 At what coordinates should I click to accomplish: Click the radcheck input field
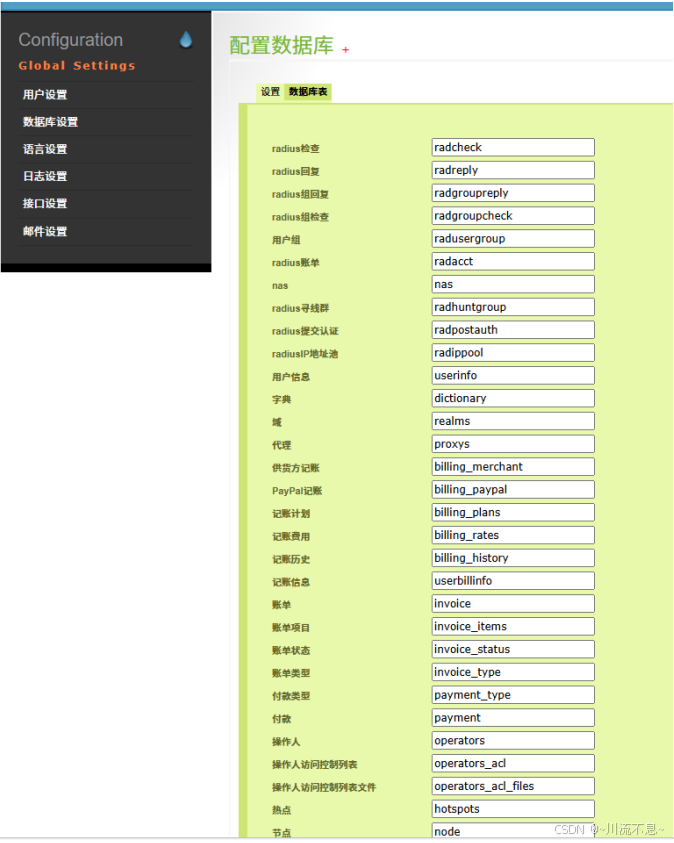[513, 147]
